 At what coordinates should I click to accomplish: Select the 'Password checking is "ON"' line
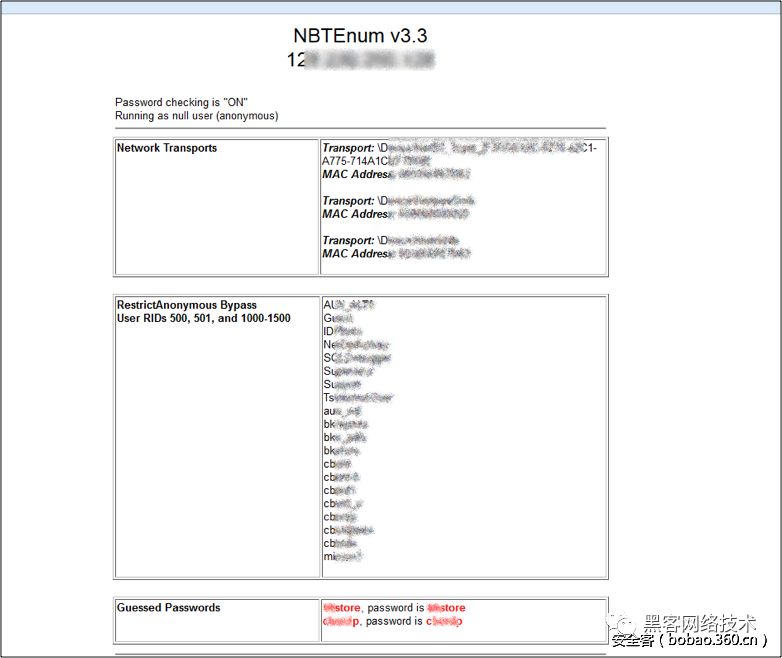[181, 102]
